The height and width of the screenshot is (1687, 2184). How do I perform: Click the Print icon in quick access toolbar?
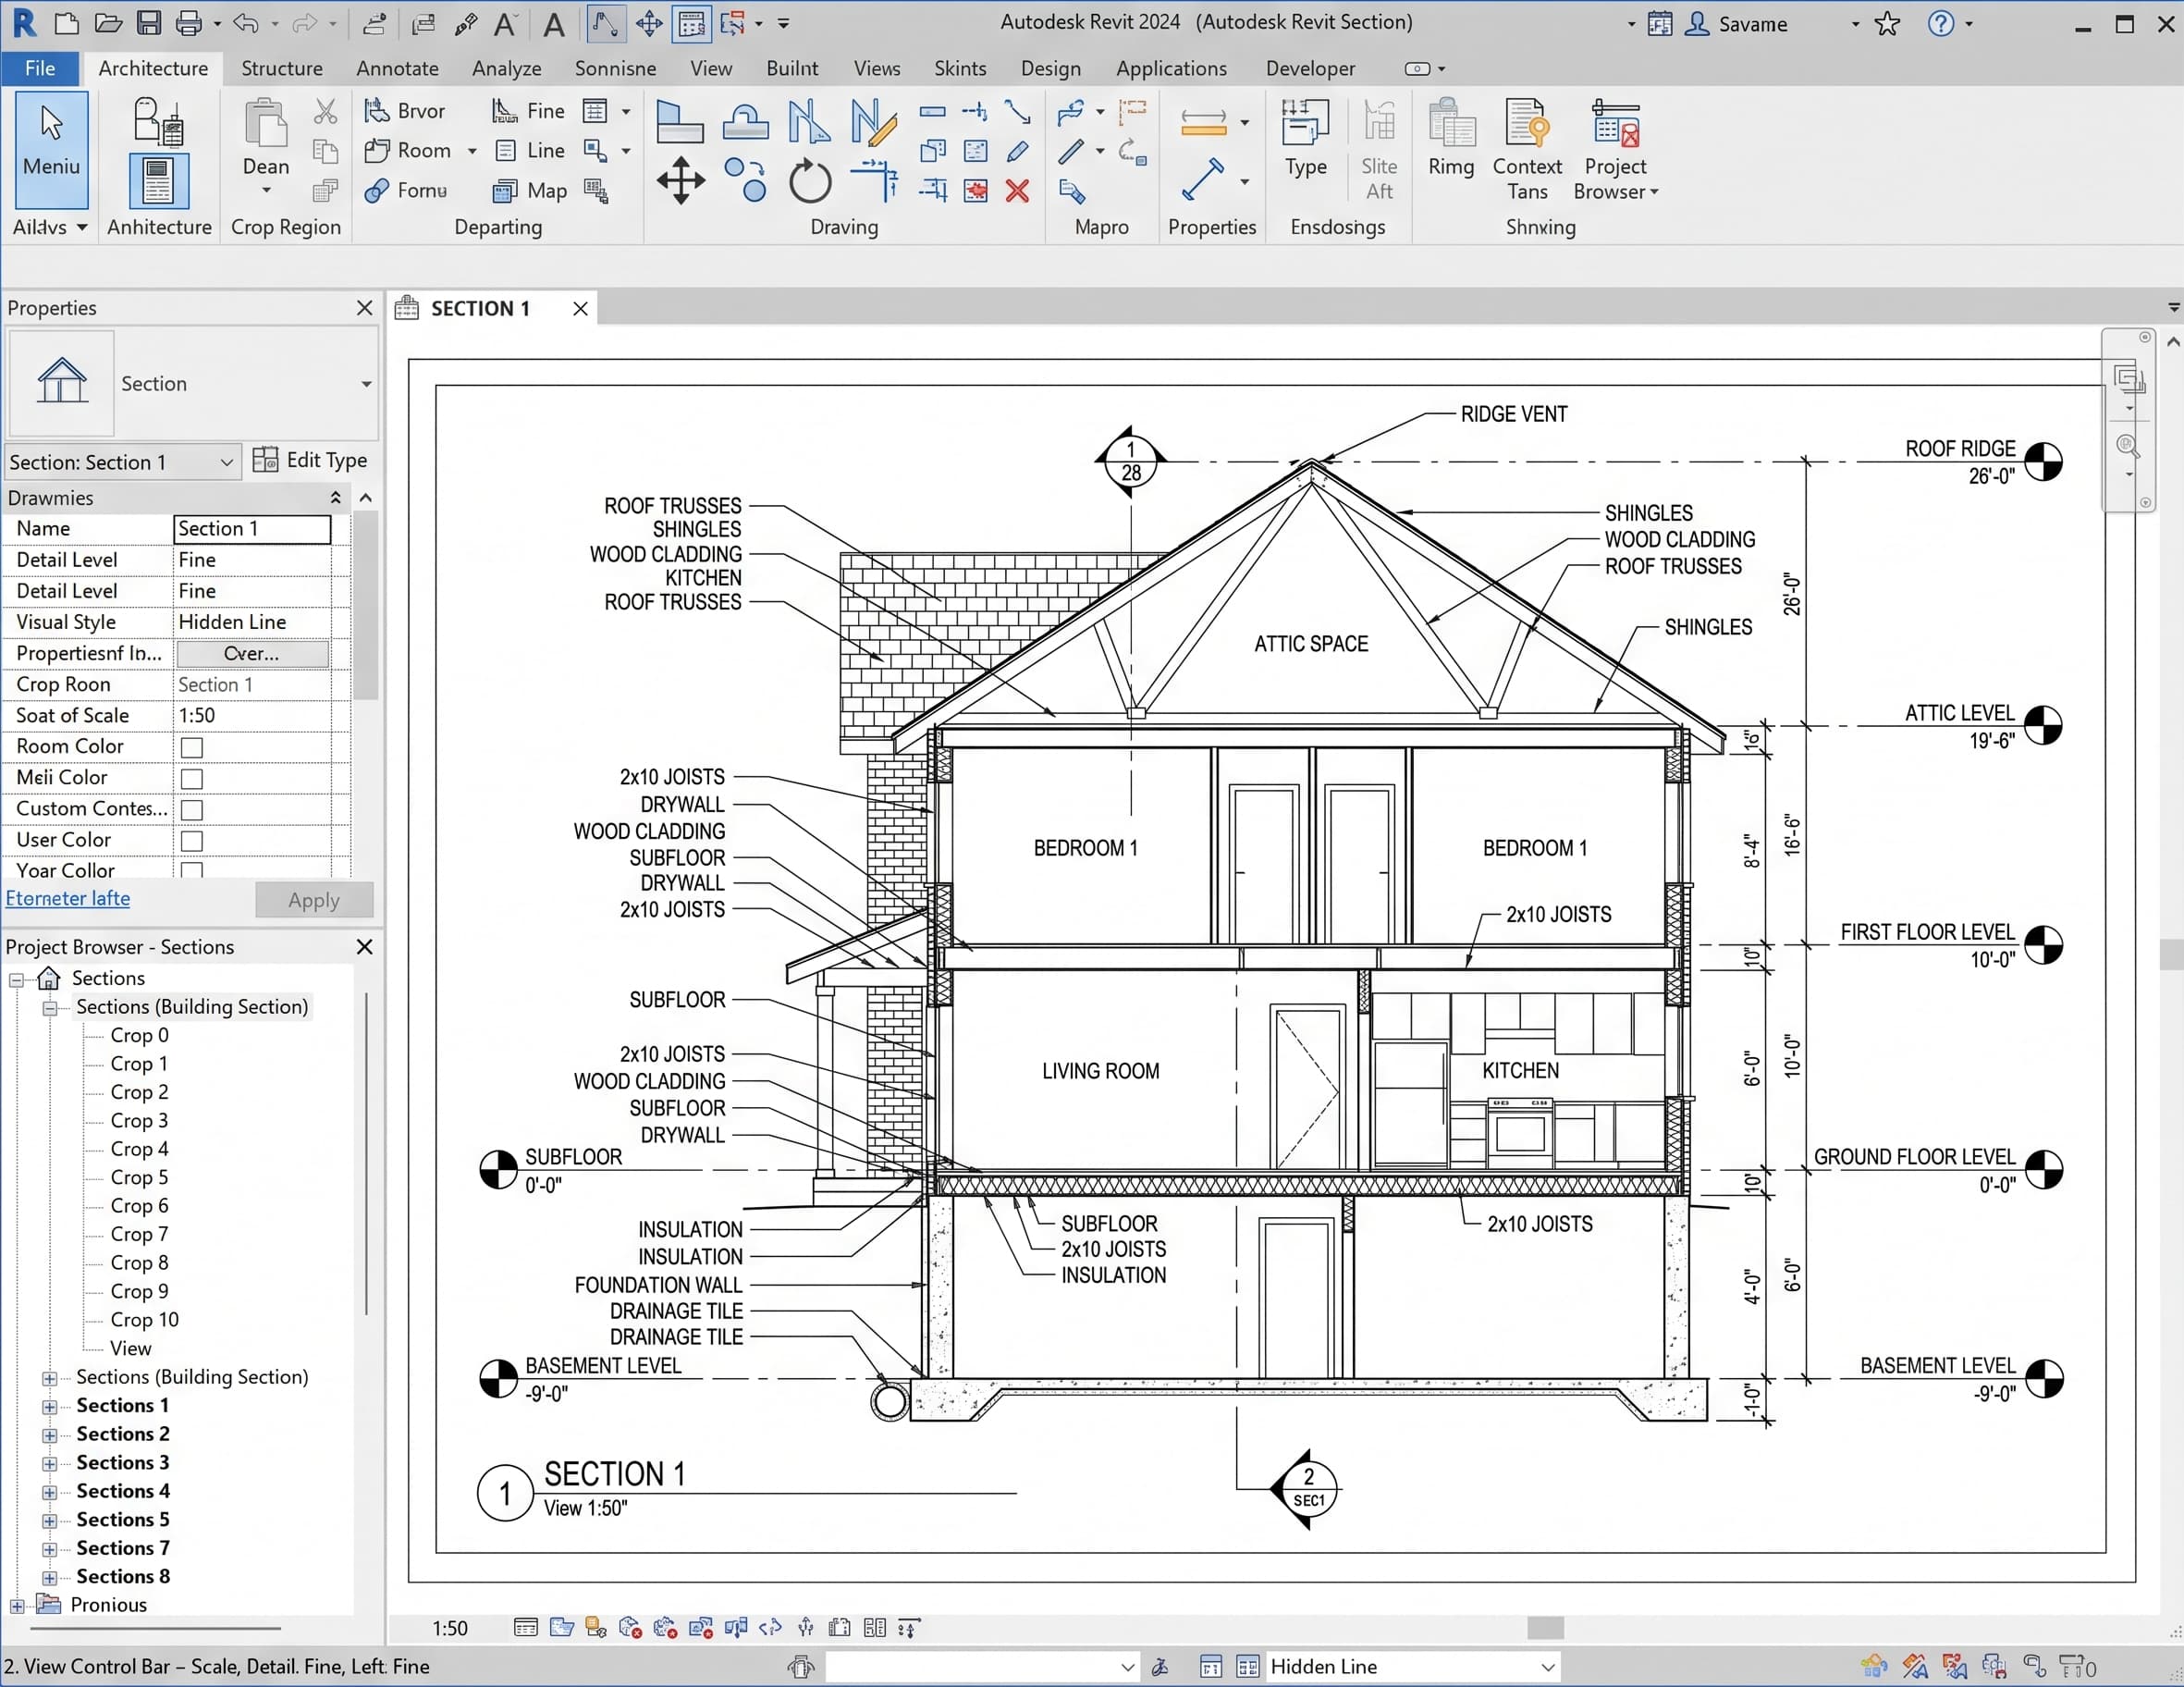point(189,23)
